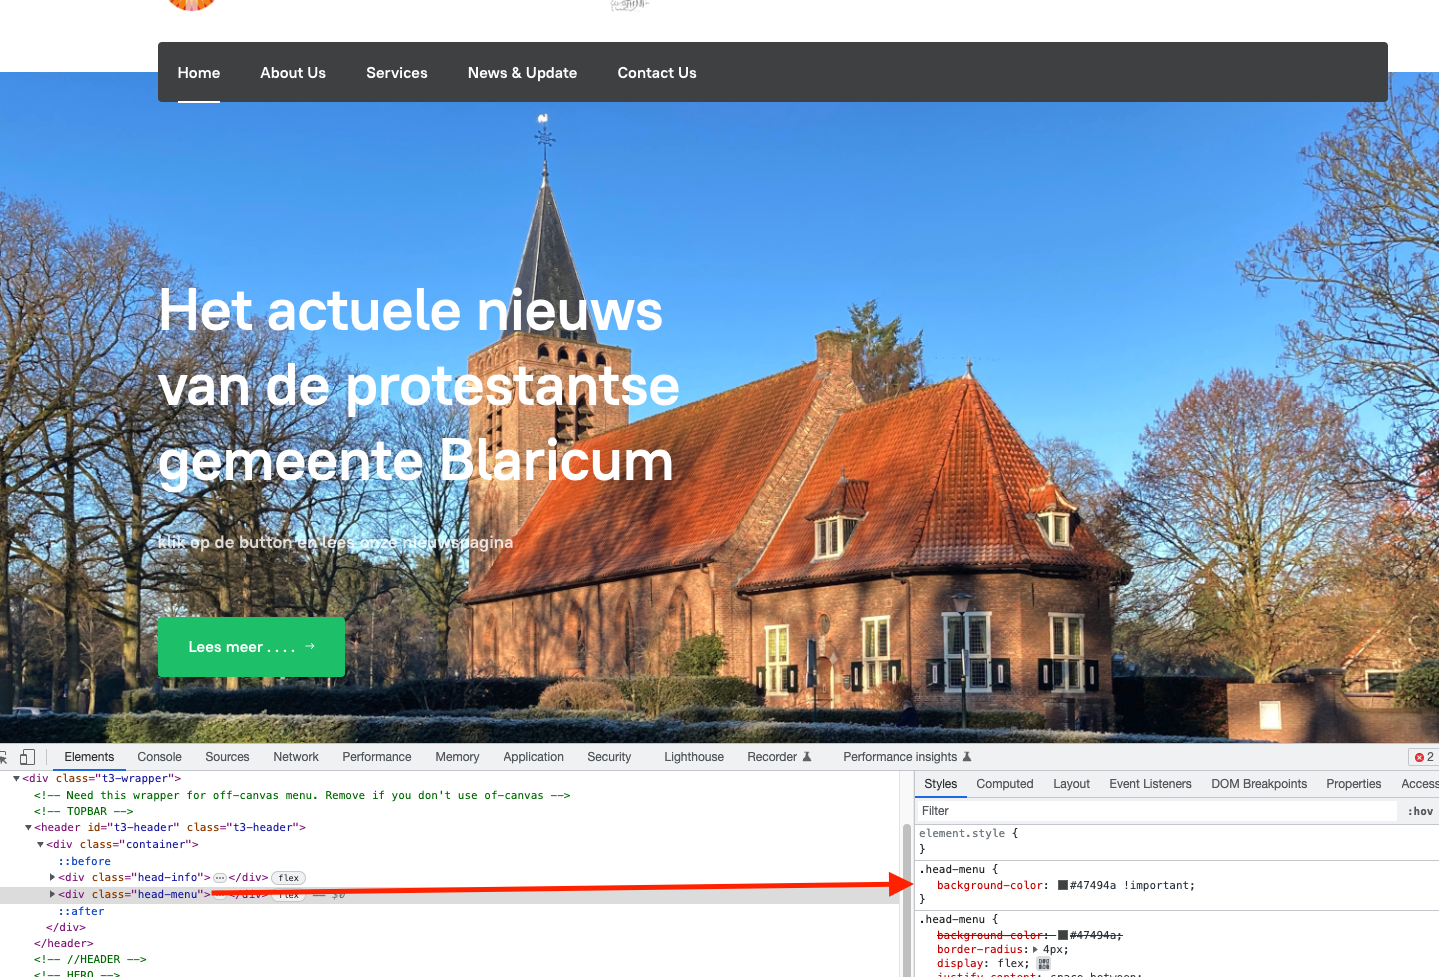
Task: Open the Network tab
Action: [296, 757]
